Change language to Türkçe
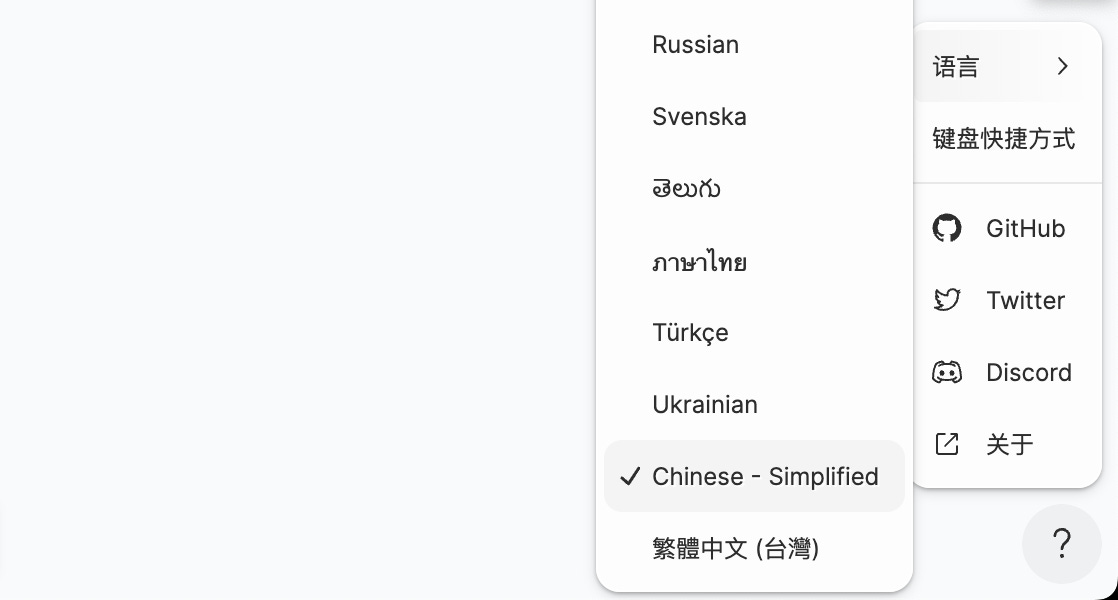 coord(691,333)
